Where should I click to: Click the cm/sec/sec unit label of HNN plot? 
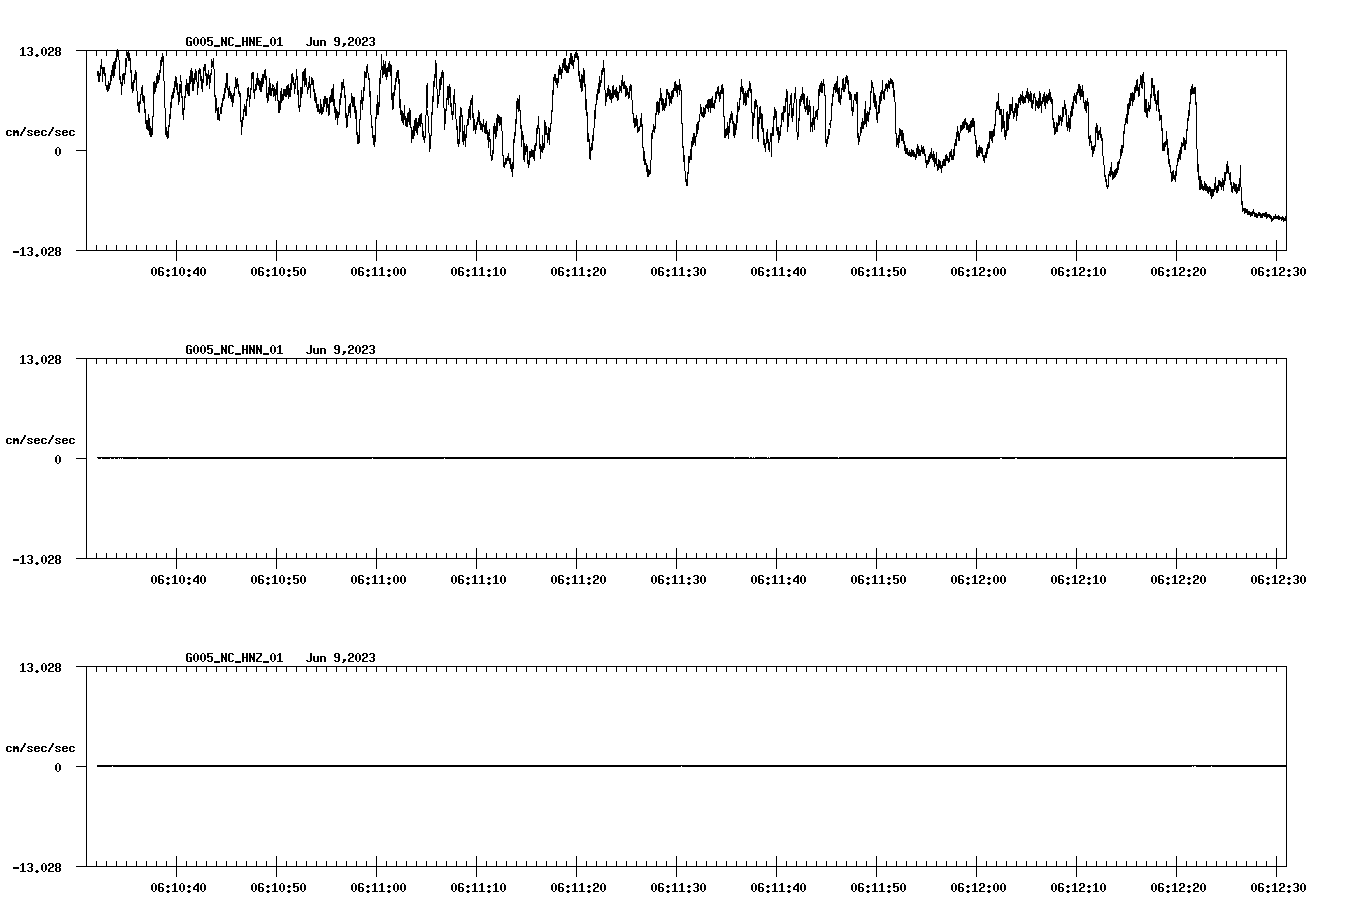(41, 440)
